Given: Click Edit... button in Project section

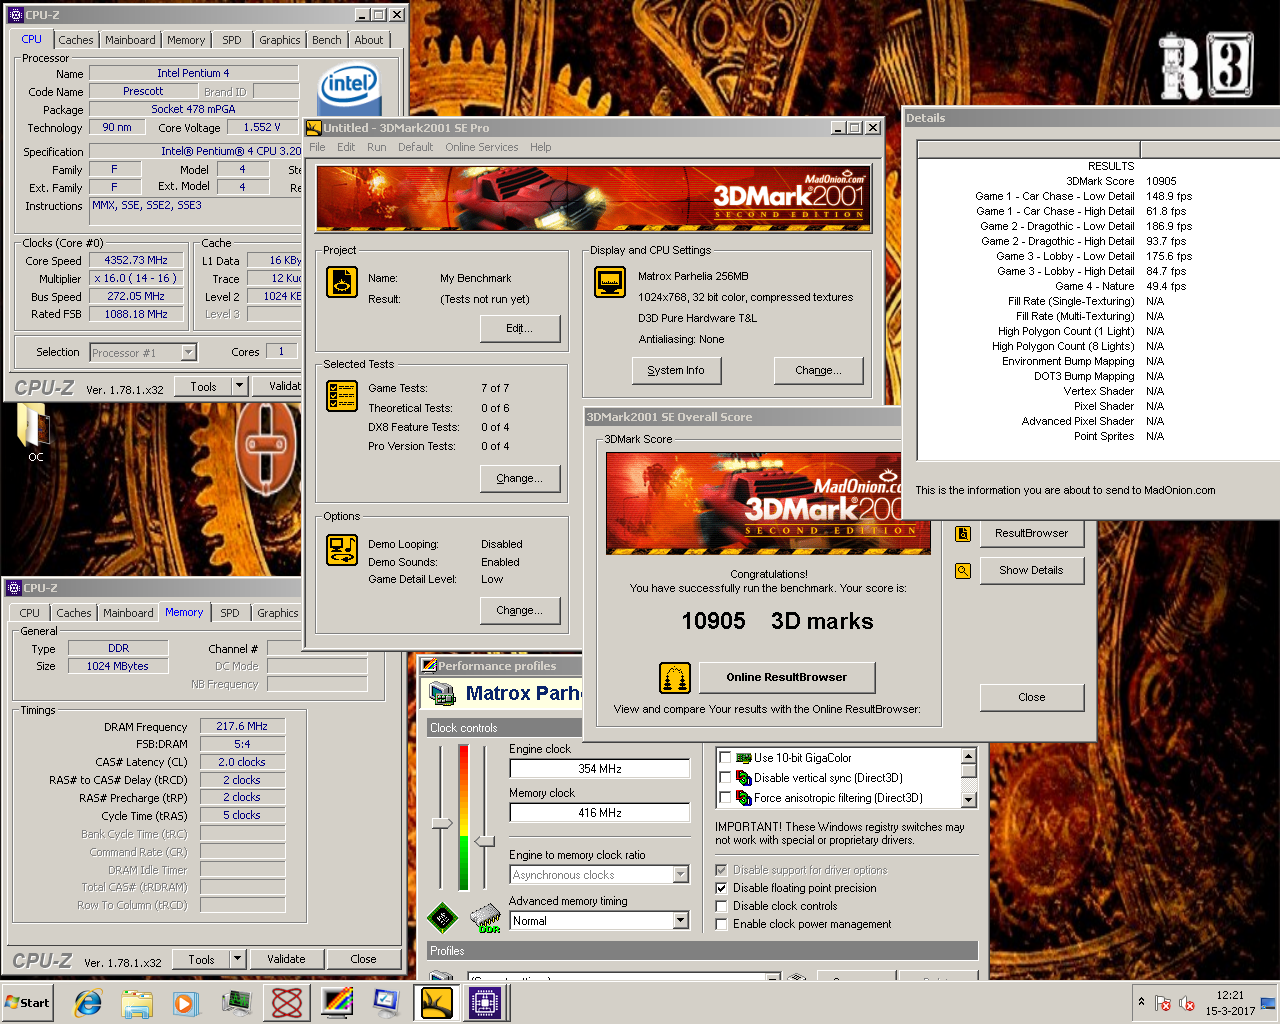Looking at the screenshot, I should [519, 328].
